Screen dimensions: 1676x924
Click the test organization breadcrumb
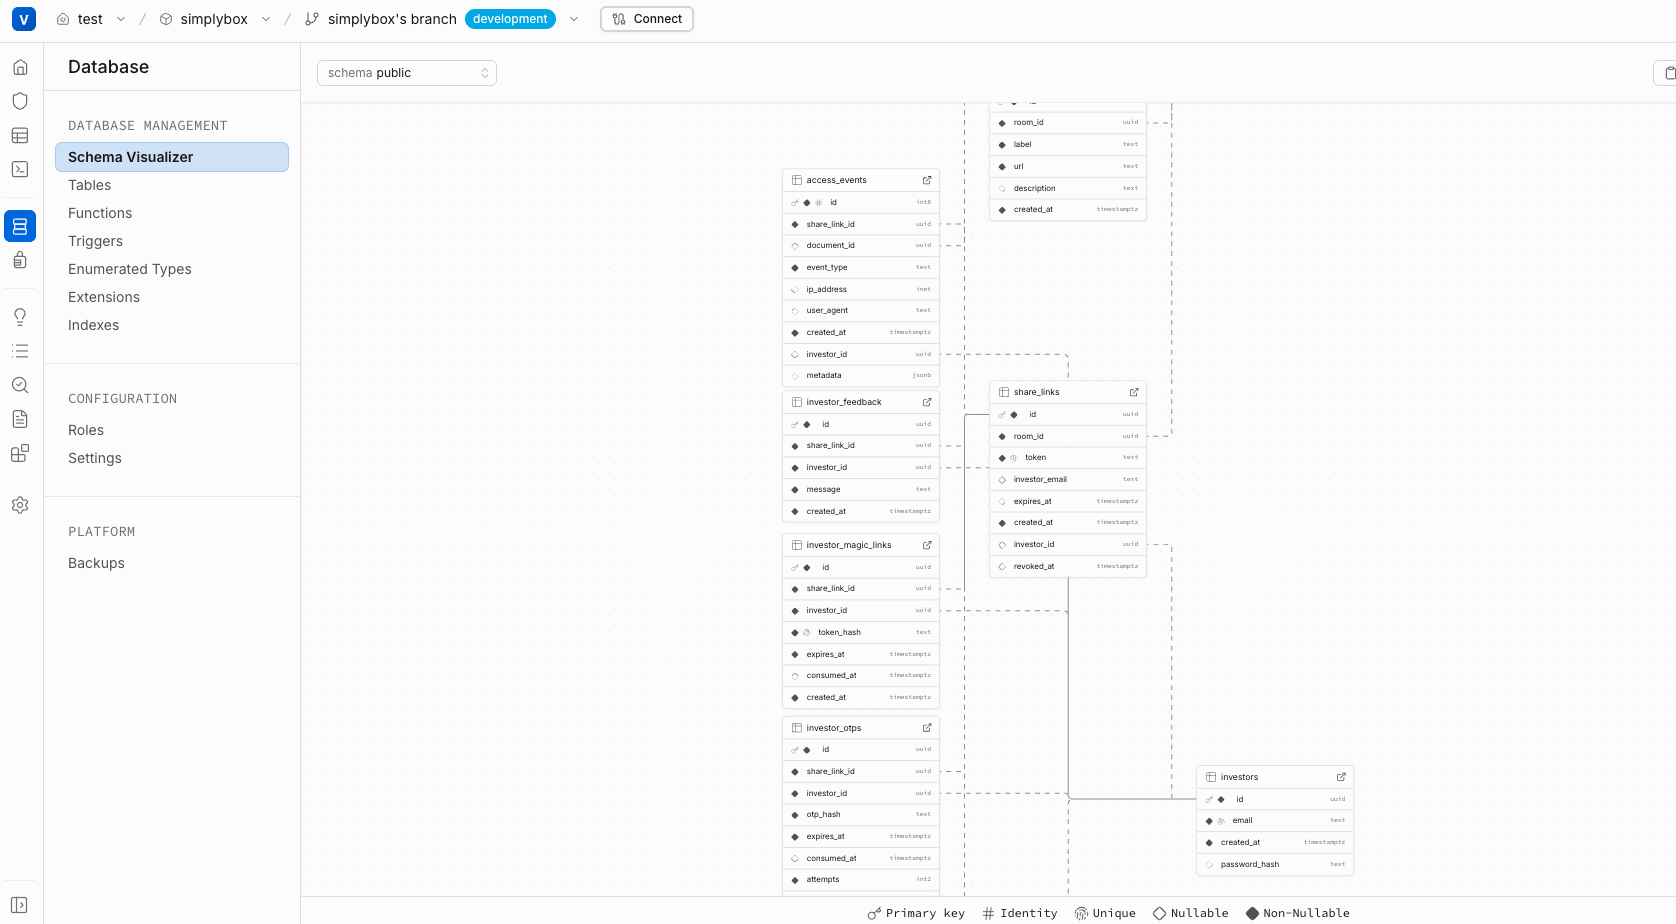[80, 19]
